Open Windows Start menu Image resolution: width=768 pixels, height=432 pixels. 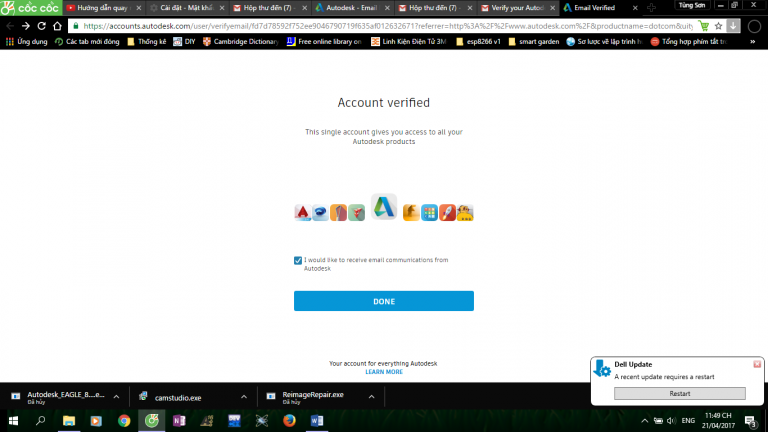point(13,421)
